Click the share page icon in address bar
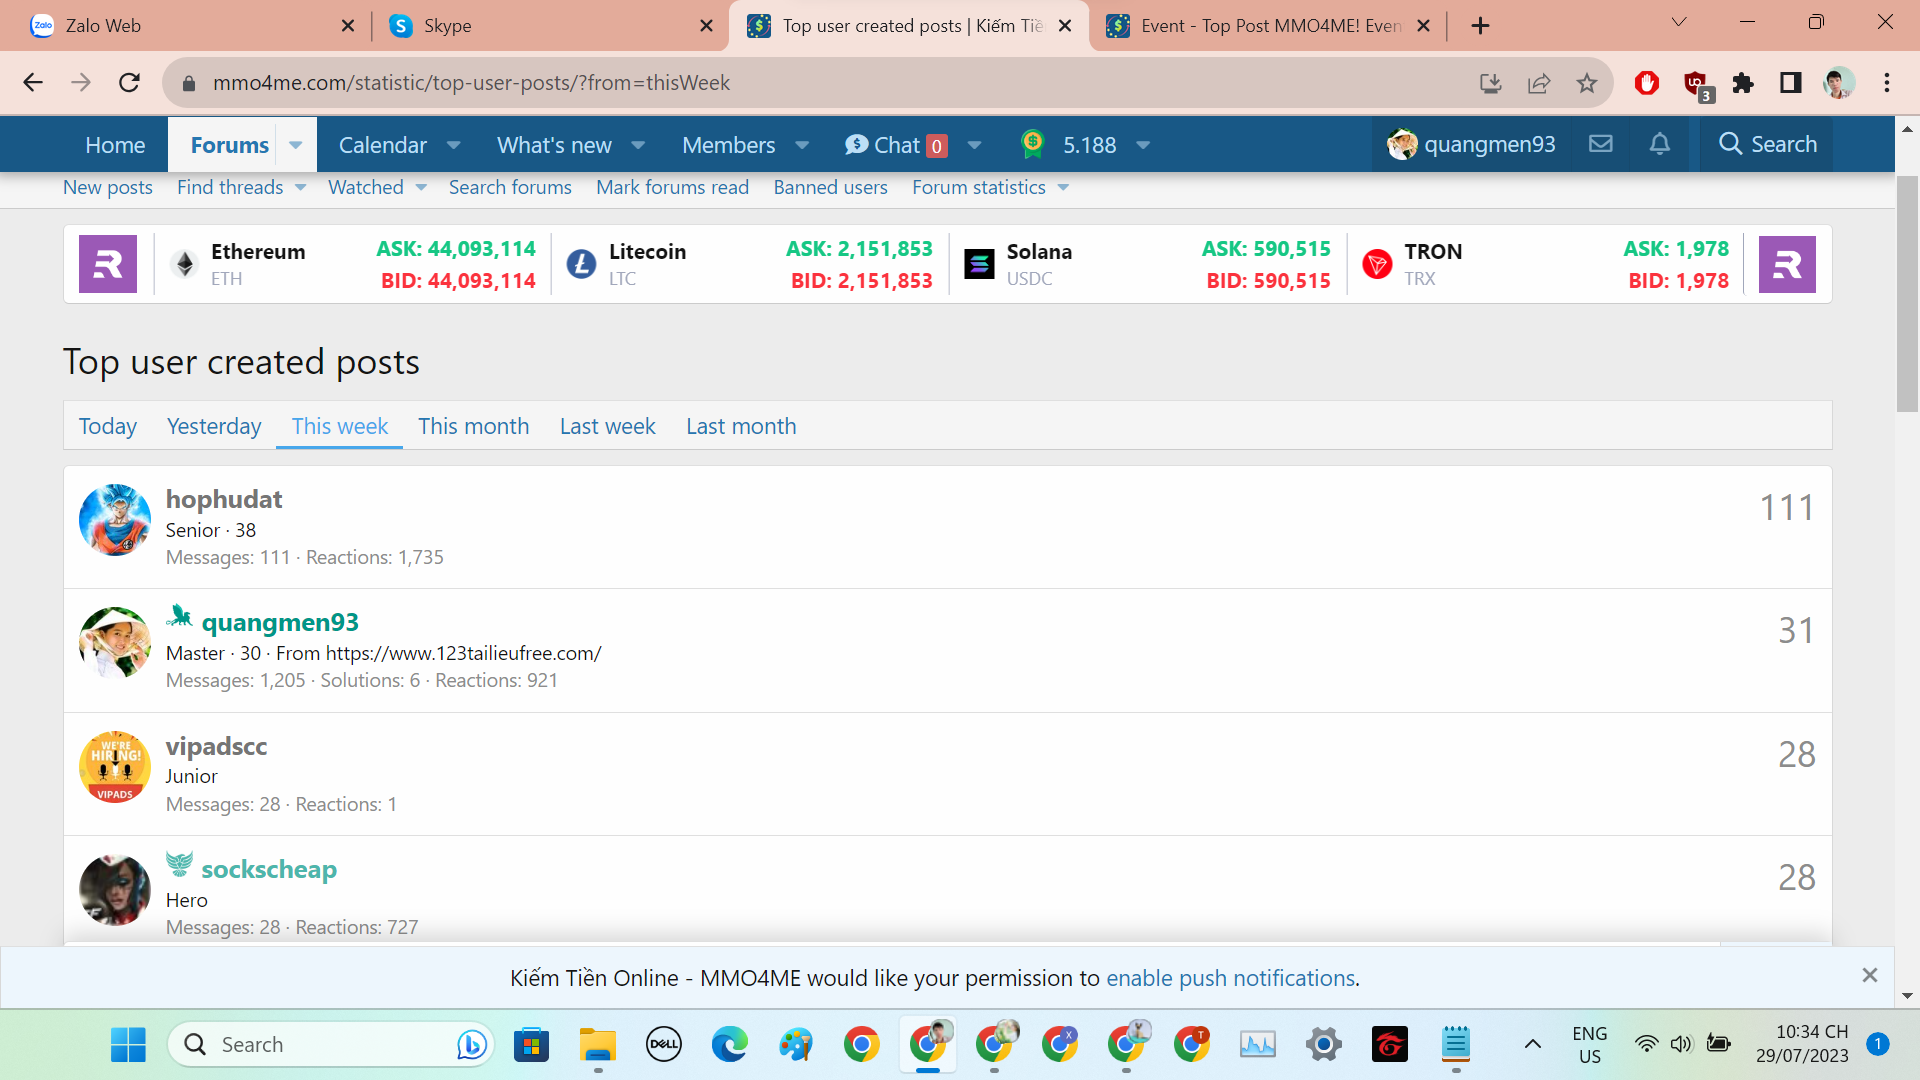 click(1539, 83)
